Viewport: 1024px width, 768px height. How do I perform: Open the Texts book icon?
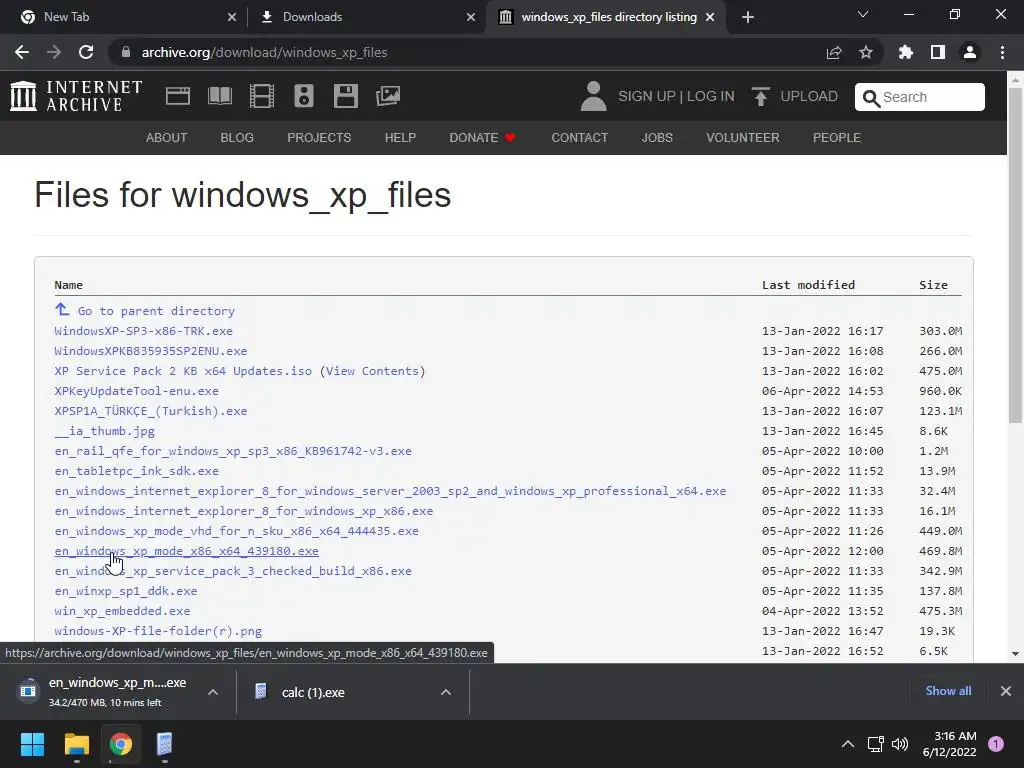pyautogui.click(x=220, y=96)
